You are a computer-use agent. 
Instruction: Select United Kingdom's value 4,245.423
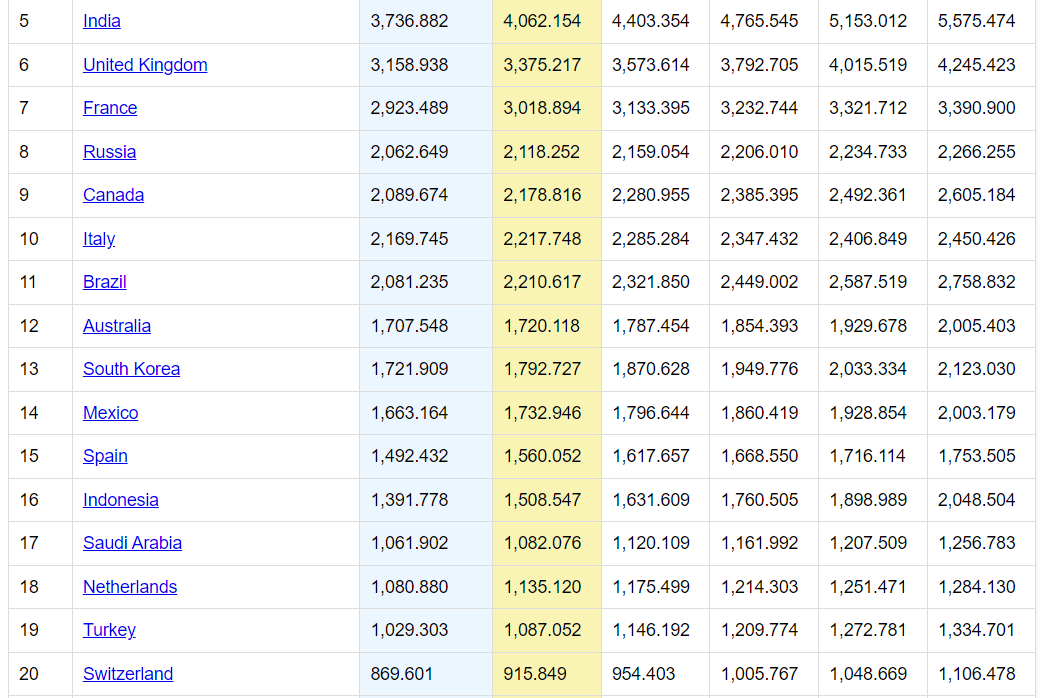click(976, 65)
